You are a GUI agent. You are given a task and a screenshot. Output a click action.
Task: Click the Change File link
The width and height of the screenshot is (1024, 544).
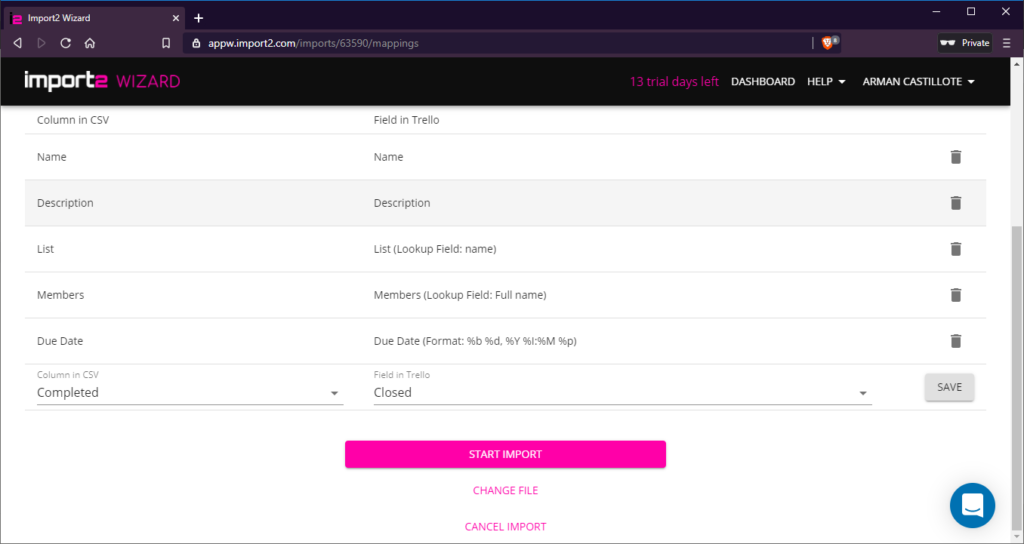pos(505,491)
